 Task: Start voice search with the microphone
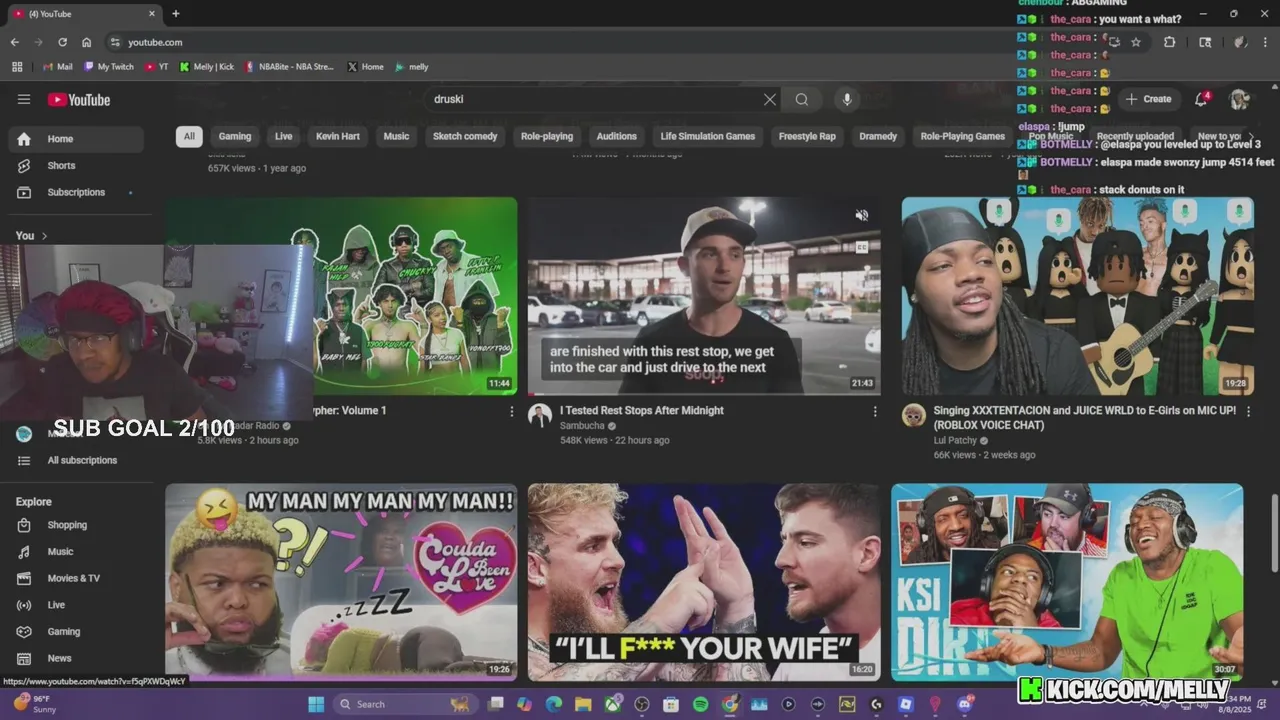coord(847,99)
